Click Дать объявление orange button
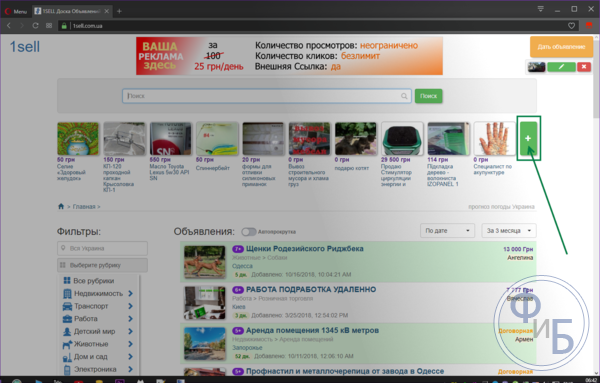The height and width of the screenshot is (383, 600). click(x=561, y=47)
